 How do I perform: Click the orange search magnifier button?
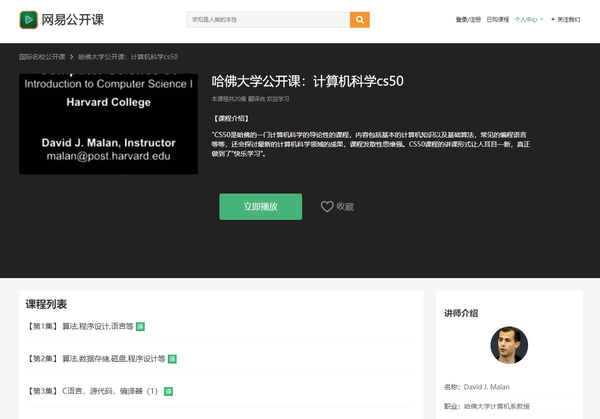click(x=360, y=20)
